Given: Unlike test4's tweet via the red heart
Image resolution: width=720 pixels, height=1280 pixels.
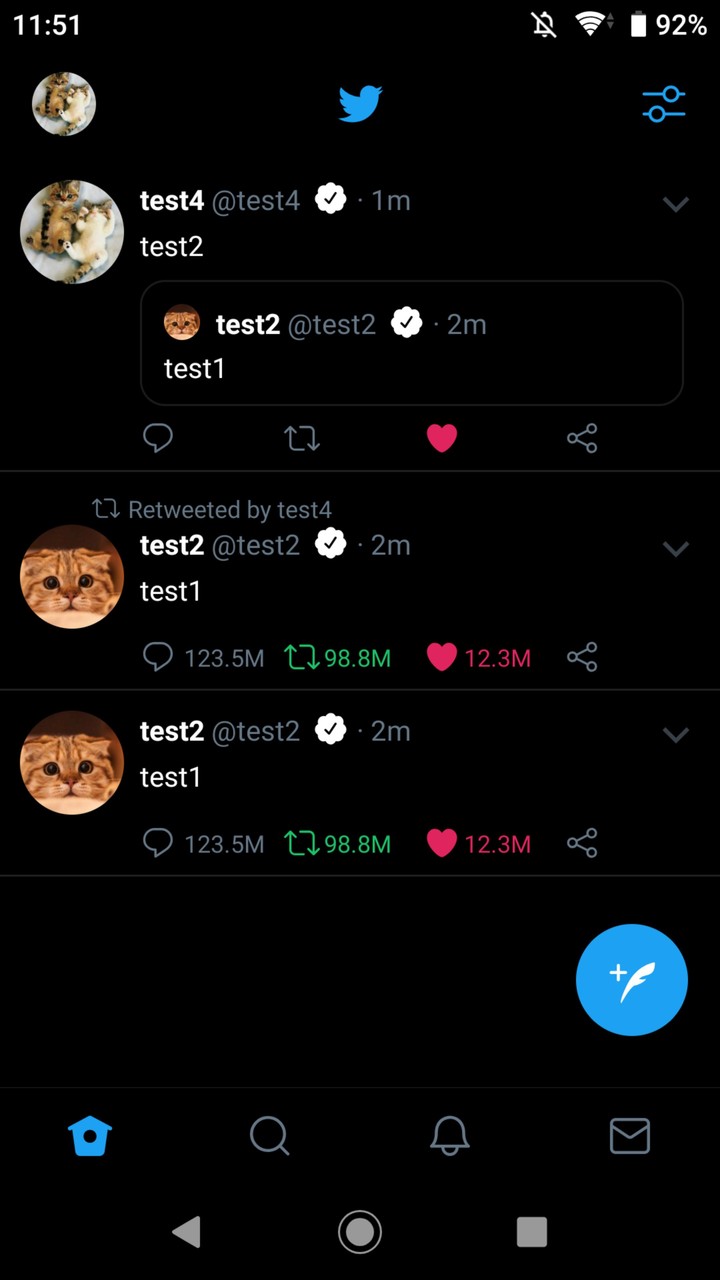Looking at the screenshot, I should tap(442, 438).
